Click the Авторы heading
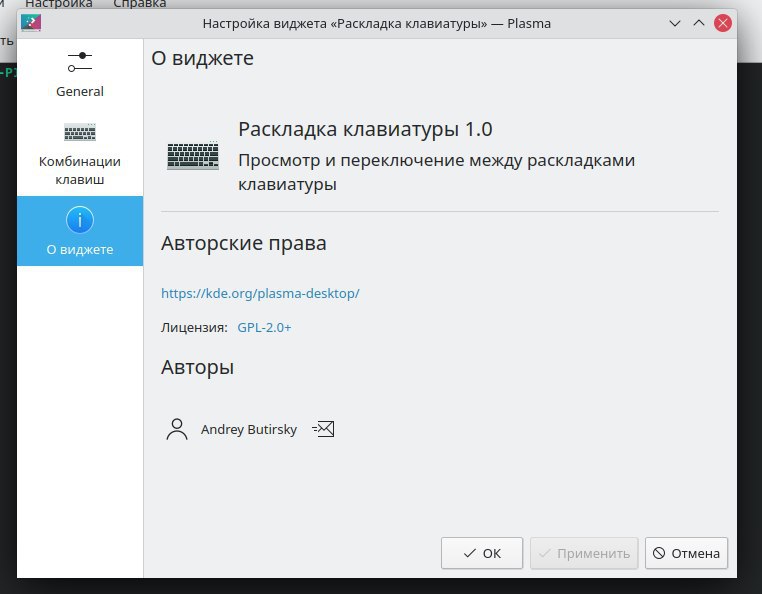Screen dimensions: 762x594 197,367
